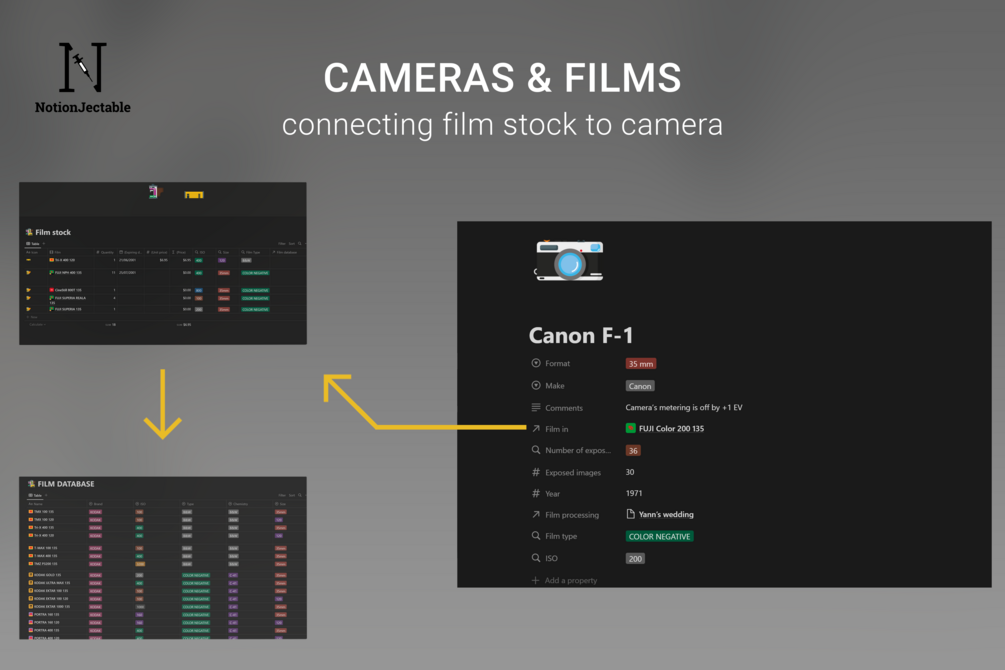Screen dimensions: 1005x670
Task: Add a New row in Film stock
Action: click(x=31, y=317)
